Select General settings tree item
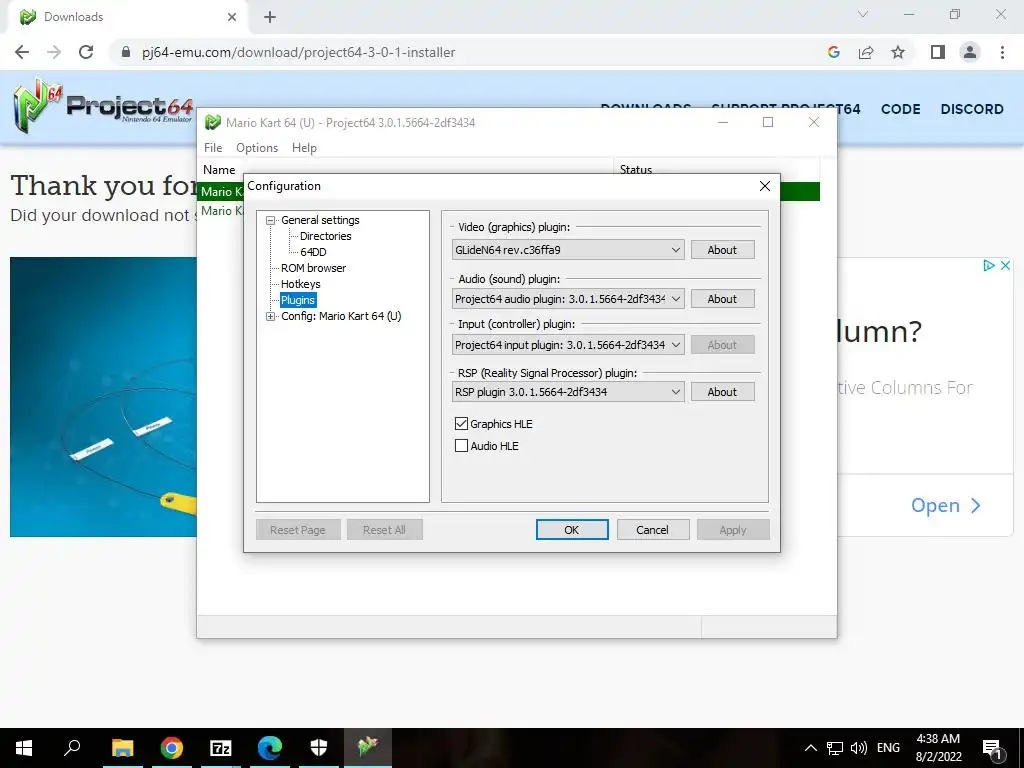1024x768 pixels. pyautogui.click(x=320, y=220)
